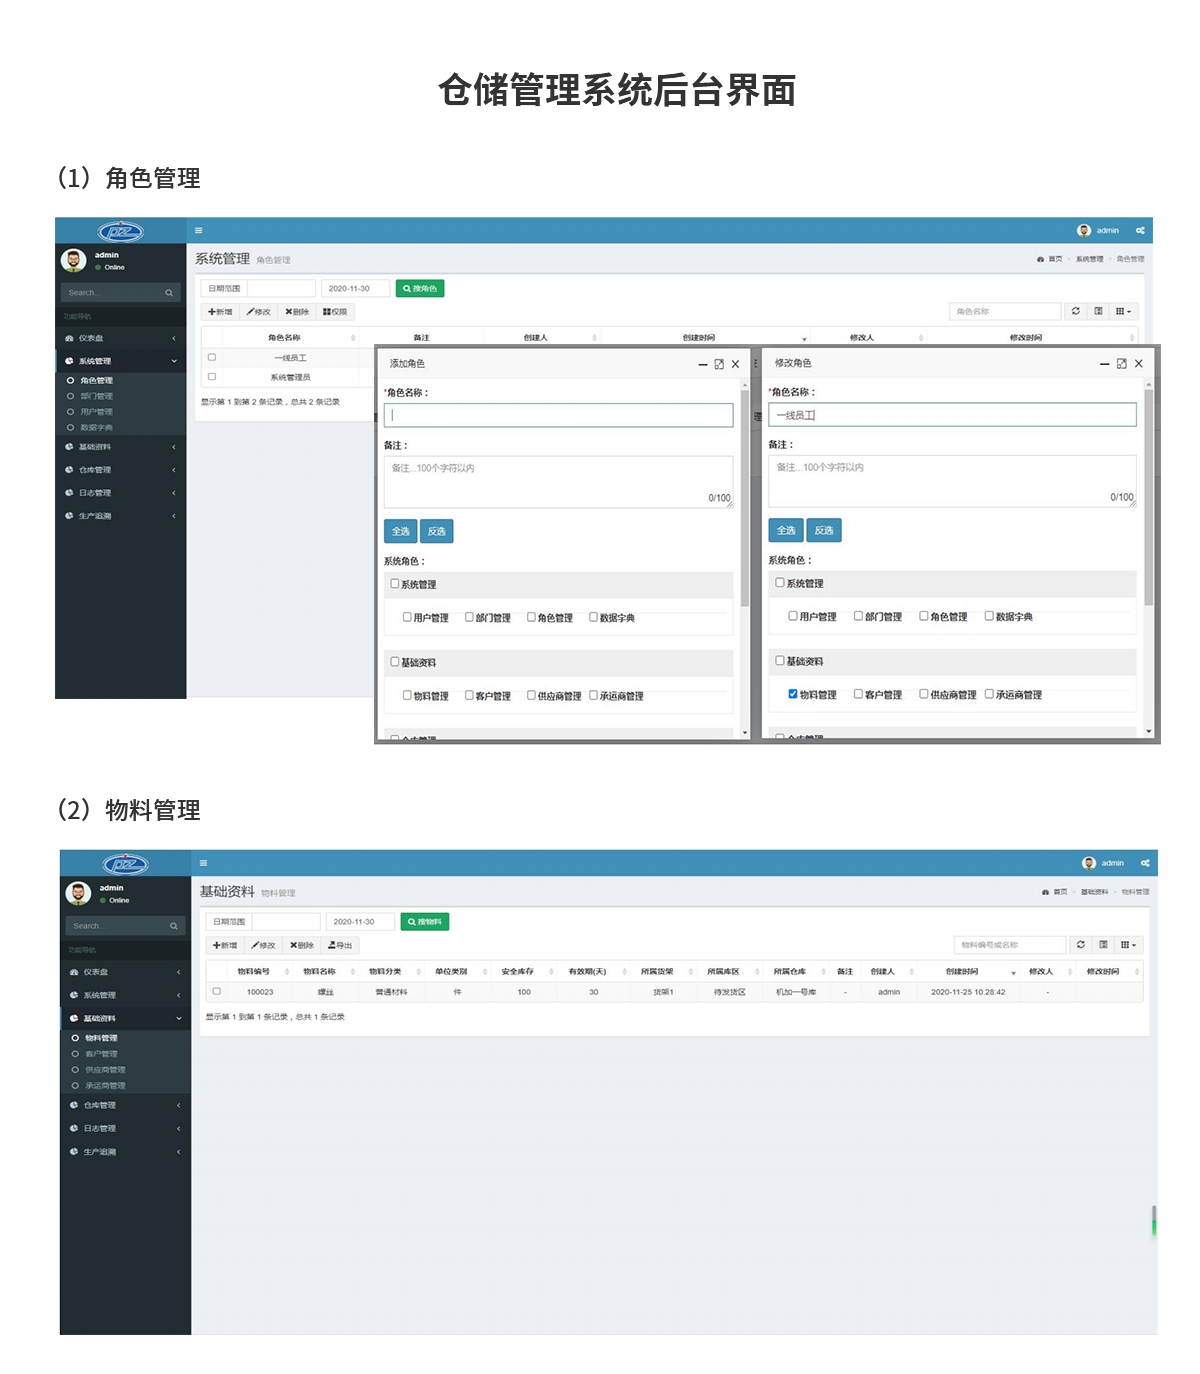Click the 添加角色 dialog vertical scrollbar
This screenshot has height=1374, width=1200.
[x=745, y=500]
